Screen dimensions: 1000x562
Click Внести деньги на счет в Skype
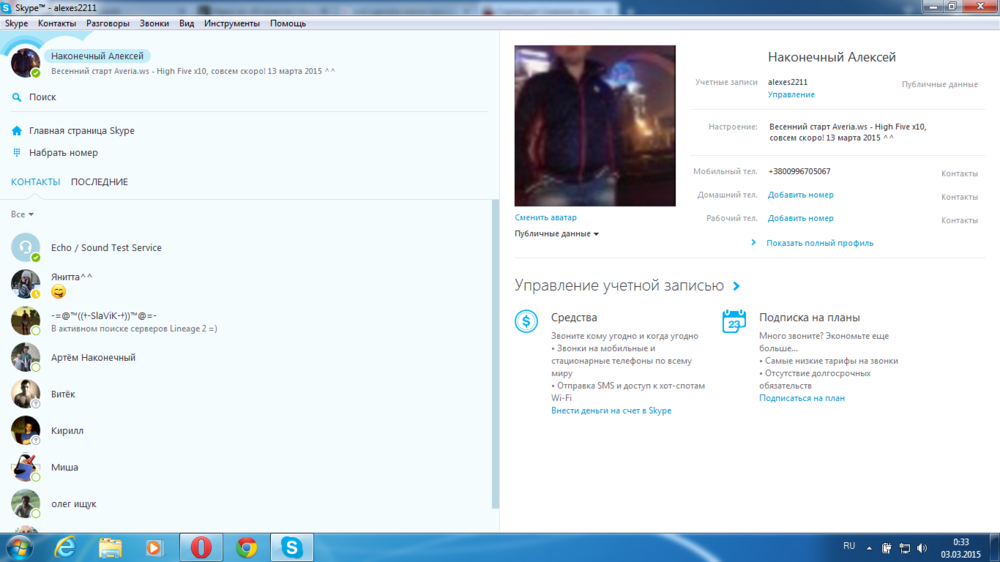pos(611,411)
